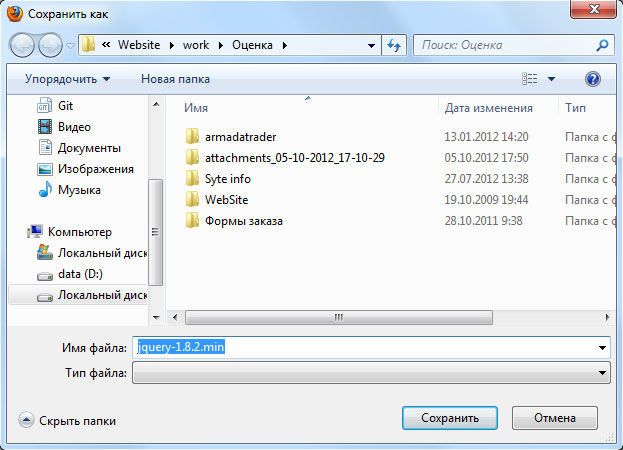Collapse folders with Скрыть папки arrow icon
The width and height of the screenshot is (623, 450).
point(26,420)
